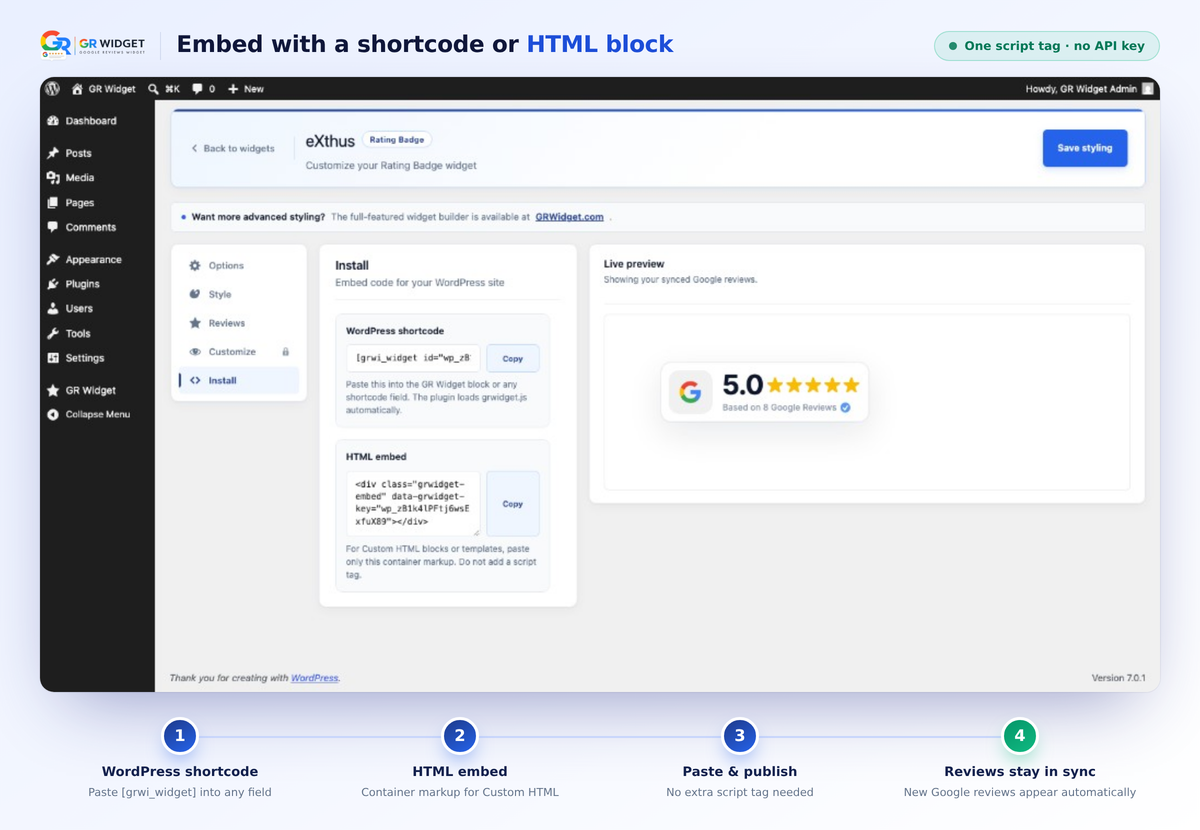Click the Live preview heading
Image resolution: width=1200 pixels, height=830 pixels.
coord(634,264)
